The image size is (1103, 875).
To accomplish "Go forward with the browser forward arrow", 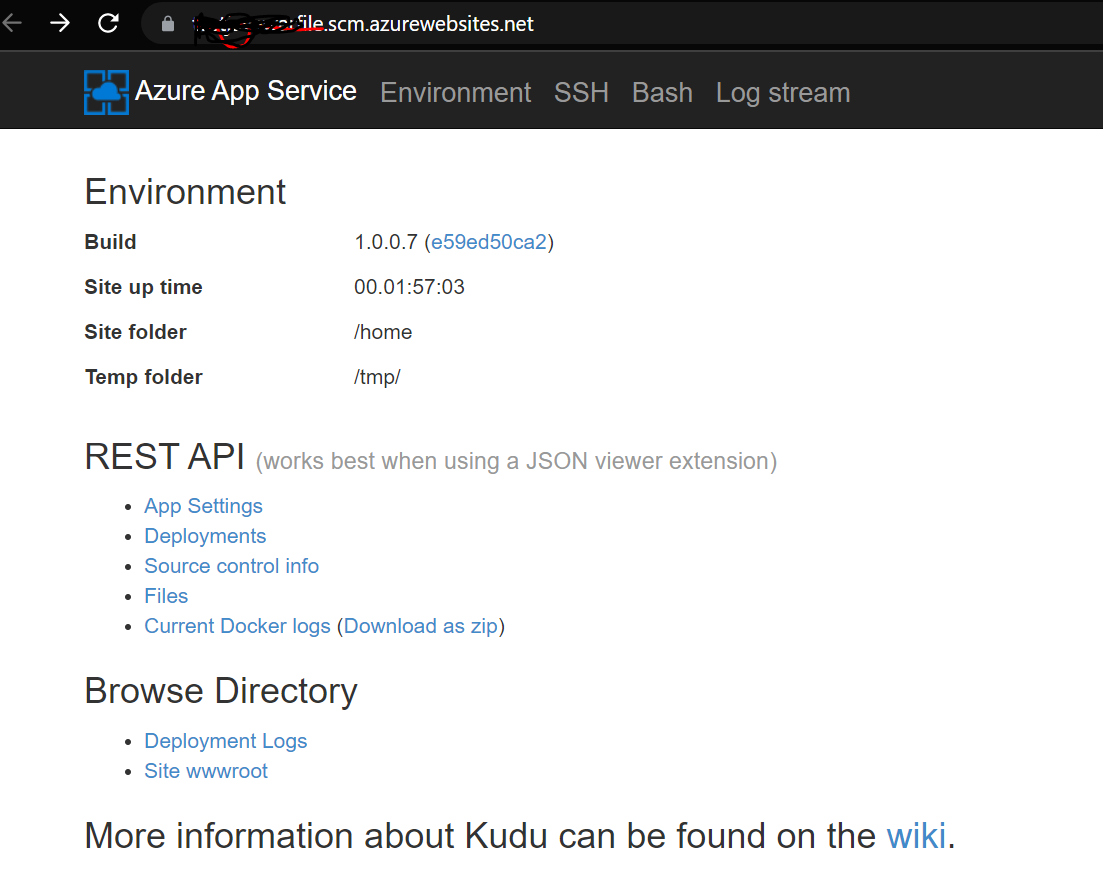I will point(60,23).
